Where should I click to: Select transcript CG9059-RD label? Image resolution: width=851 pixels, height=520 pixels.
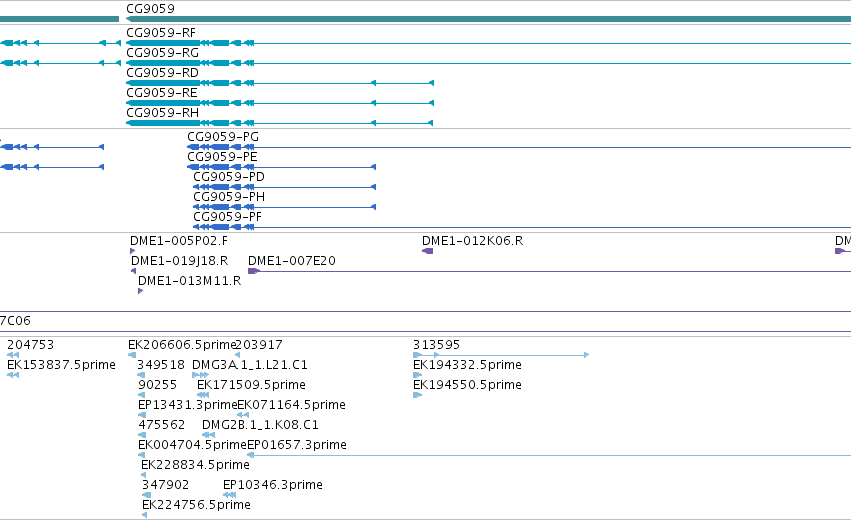(162, 73)
